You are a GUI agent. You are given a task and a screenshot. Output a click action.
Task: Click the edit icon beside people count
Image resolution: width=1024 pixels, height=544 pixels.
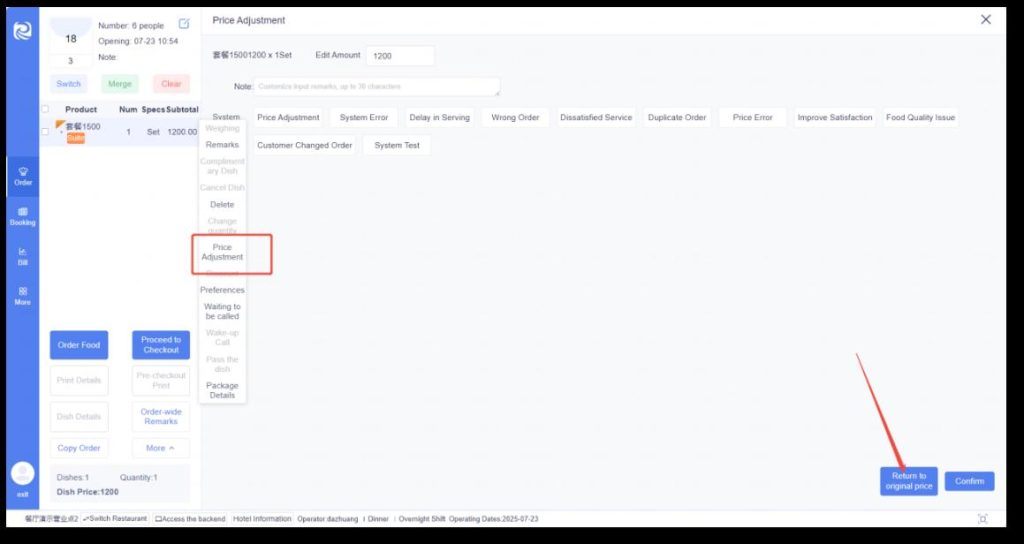pyautogui.click(x=184, y=23)
